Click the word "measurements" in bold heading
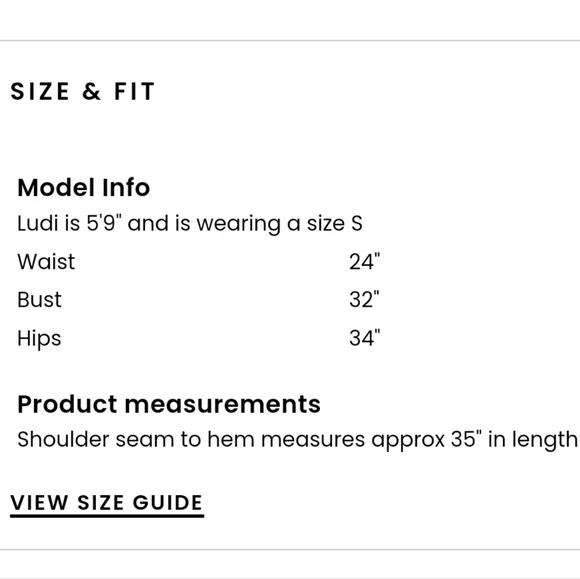Screen dimensions: 580x579 [223, 404]
